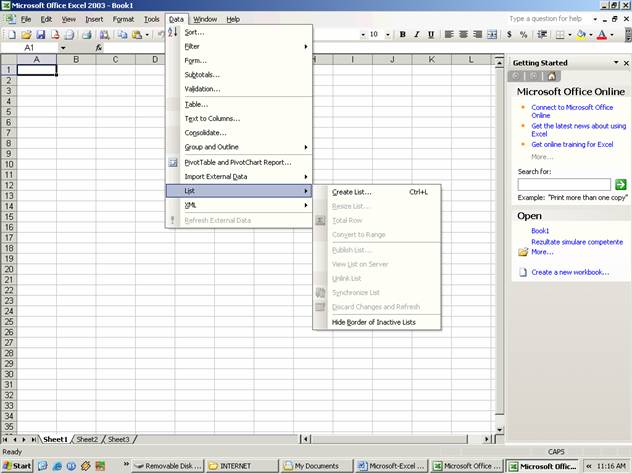Apply Currency style with dollar icon

coord(509,35)
